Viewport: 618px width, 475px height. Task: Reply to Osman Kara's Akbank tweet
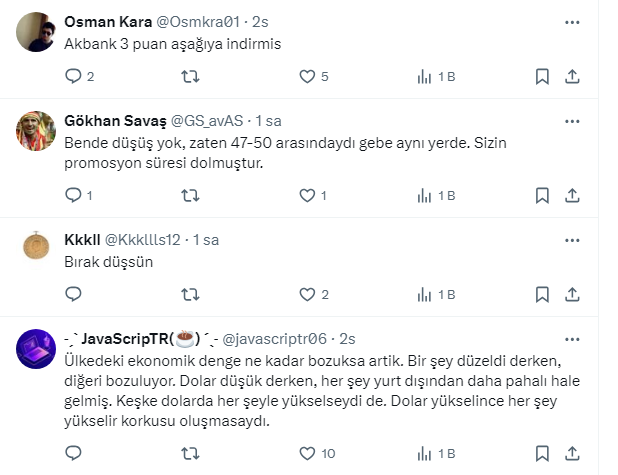tap(73, 76)
